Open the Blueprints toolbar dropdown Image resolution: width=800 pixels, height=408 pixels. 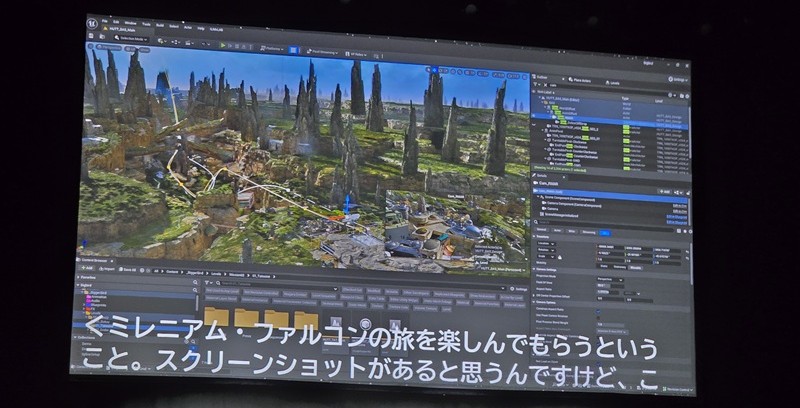tap(176, 42)
